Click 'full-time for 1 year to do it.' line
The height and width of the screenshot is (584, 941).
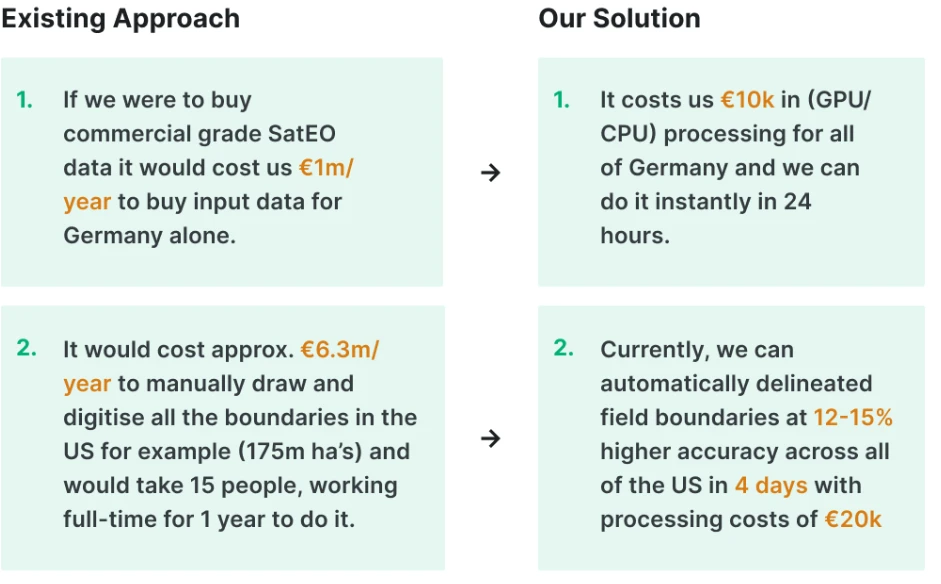click(x=209, y=519)
